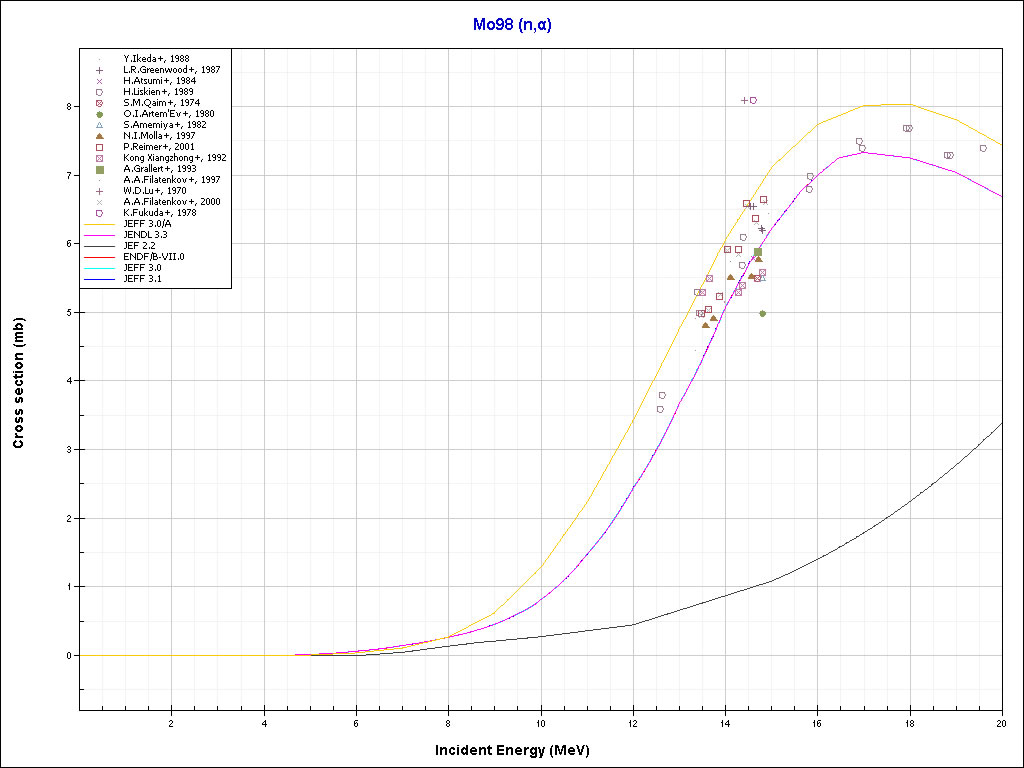Screen dimensions: 1024x768
Task: Click the Cross section (mb) axis label
Action: coord(18,382)
